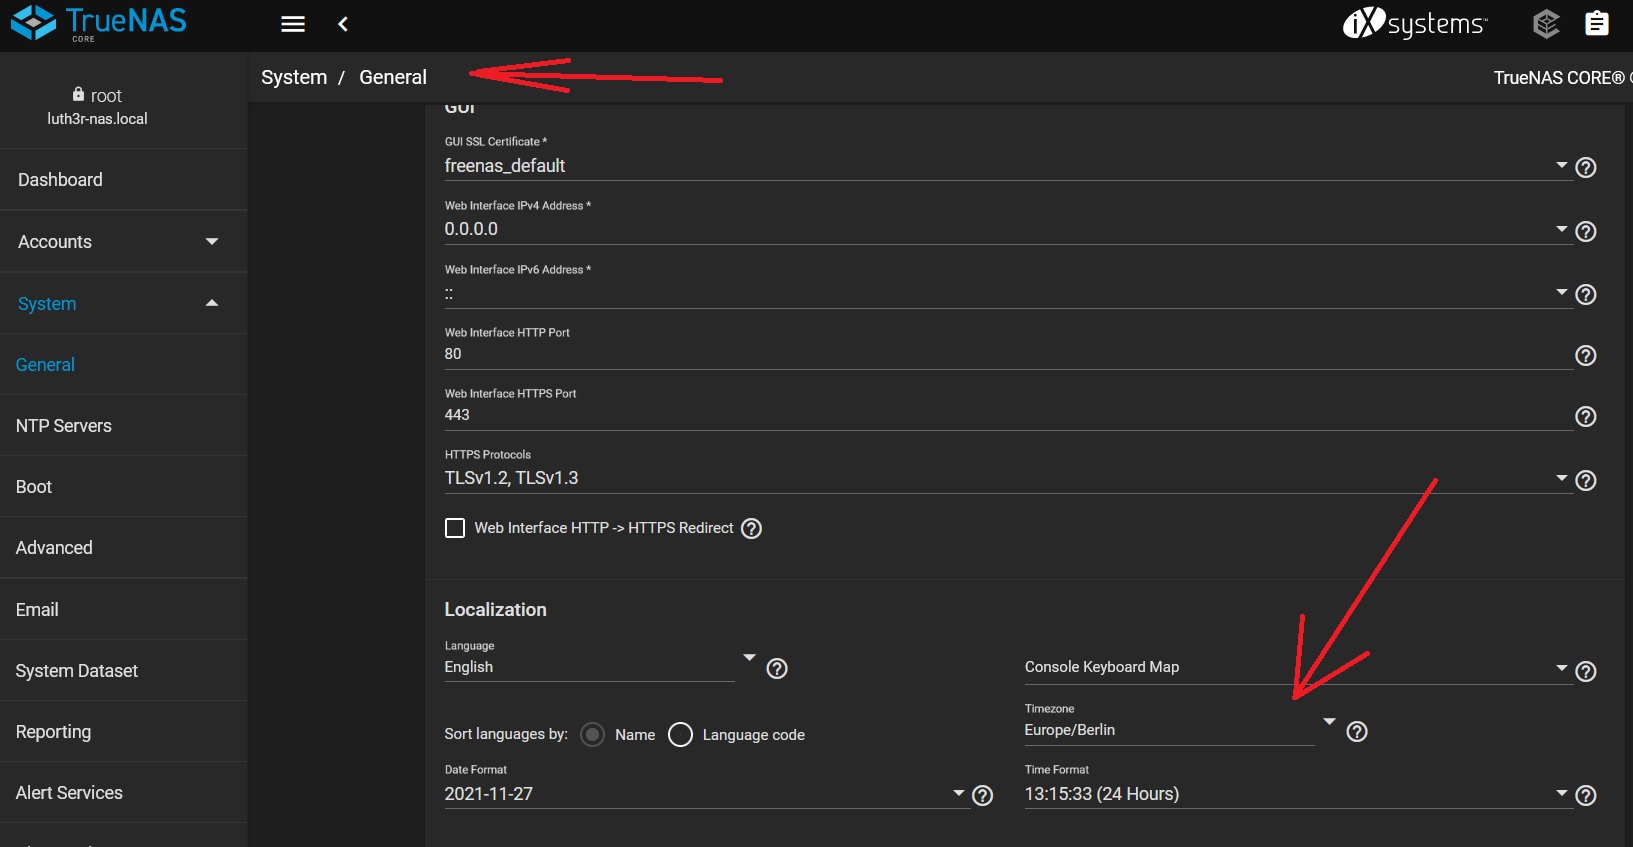Open NTP Servers settings

[123, 426]
